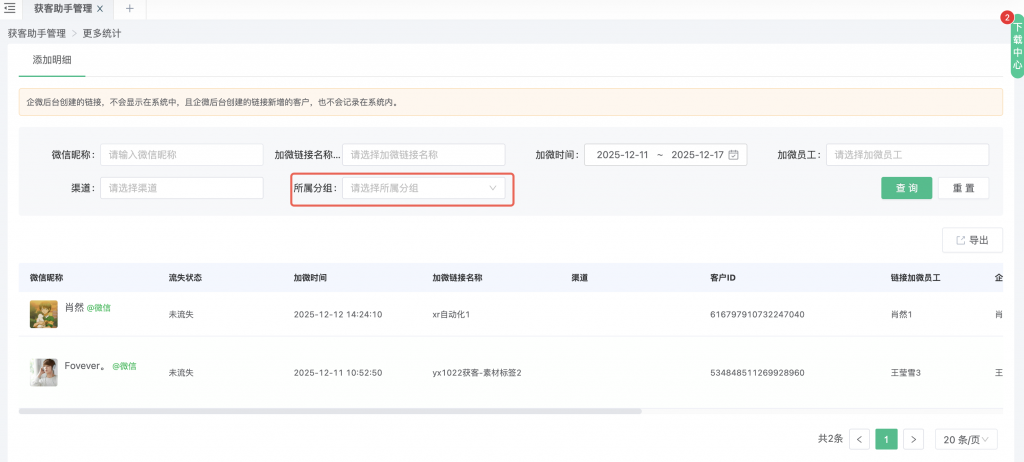Open the 20条/页 page size dropdown
Screen dimensions: 1024x462
[966, 439]
